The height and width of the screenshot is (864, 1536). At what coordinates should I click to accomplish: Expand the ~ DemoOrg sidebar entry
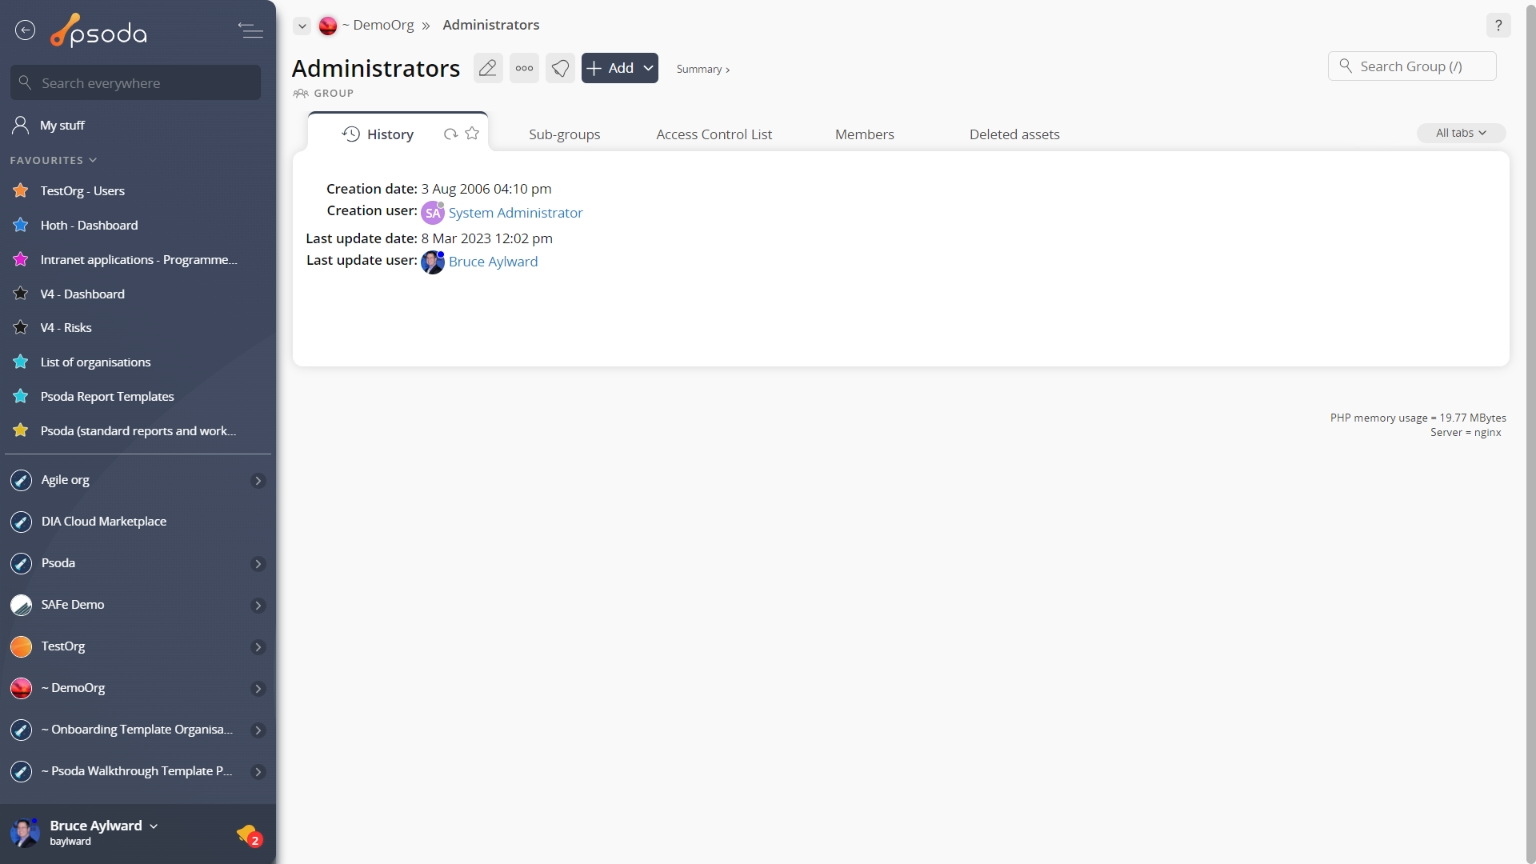pos(258,689)
